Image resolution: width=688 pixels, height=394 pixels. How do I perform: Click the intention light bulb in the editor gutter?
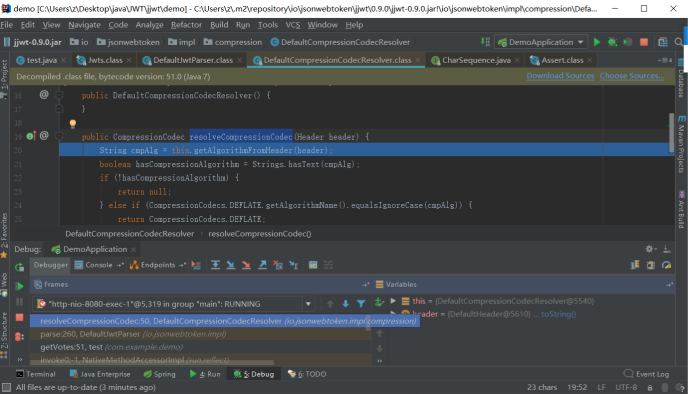73,124
